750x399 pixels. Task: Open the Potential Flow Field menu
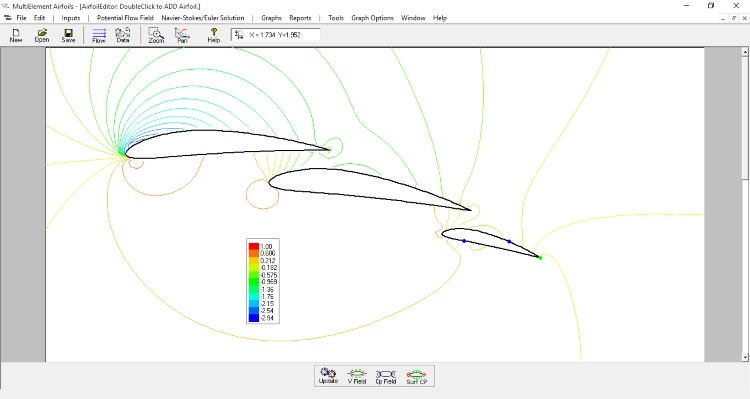[125, 18]
